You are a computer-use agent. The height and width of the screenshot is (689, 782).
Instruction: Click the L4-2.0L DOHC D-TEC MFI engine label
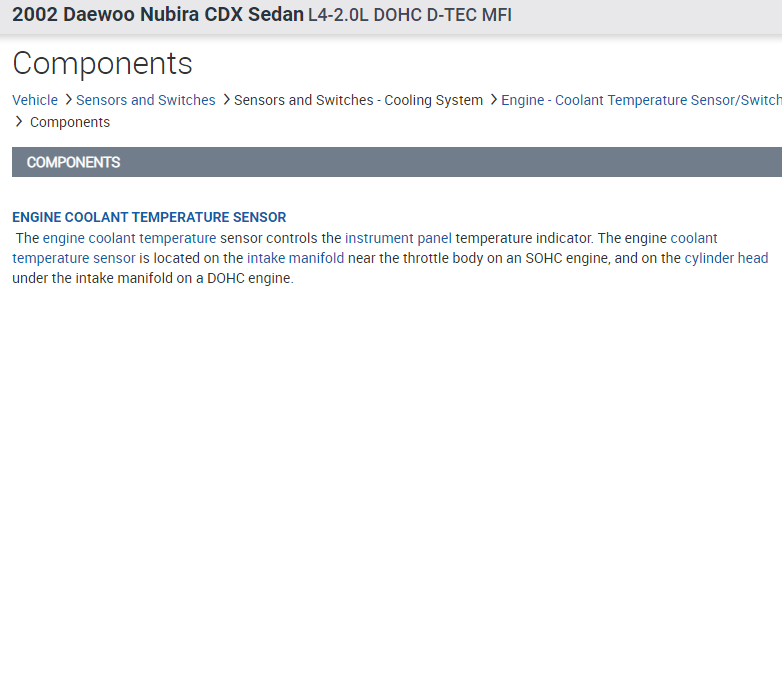click(410, 16)
